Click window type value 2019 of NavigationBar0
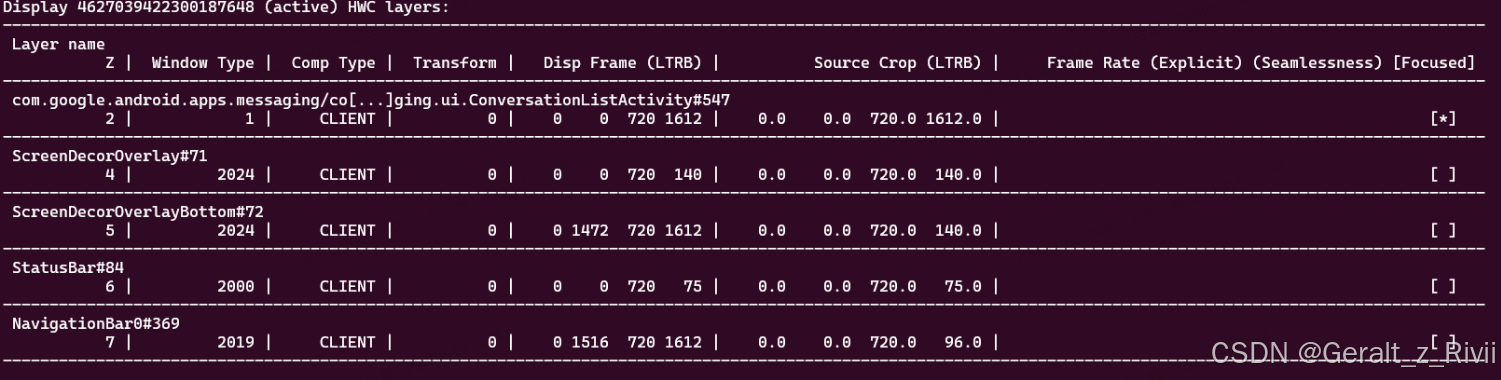 tap(236, 343)
